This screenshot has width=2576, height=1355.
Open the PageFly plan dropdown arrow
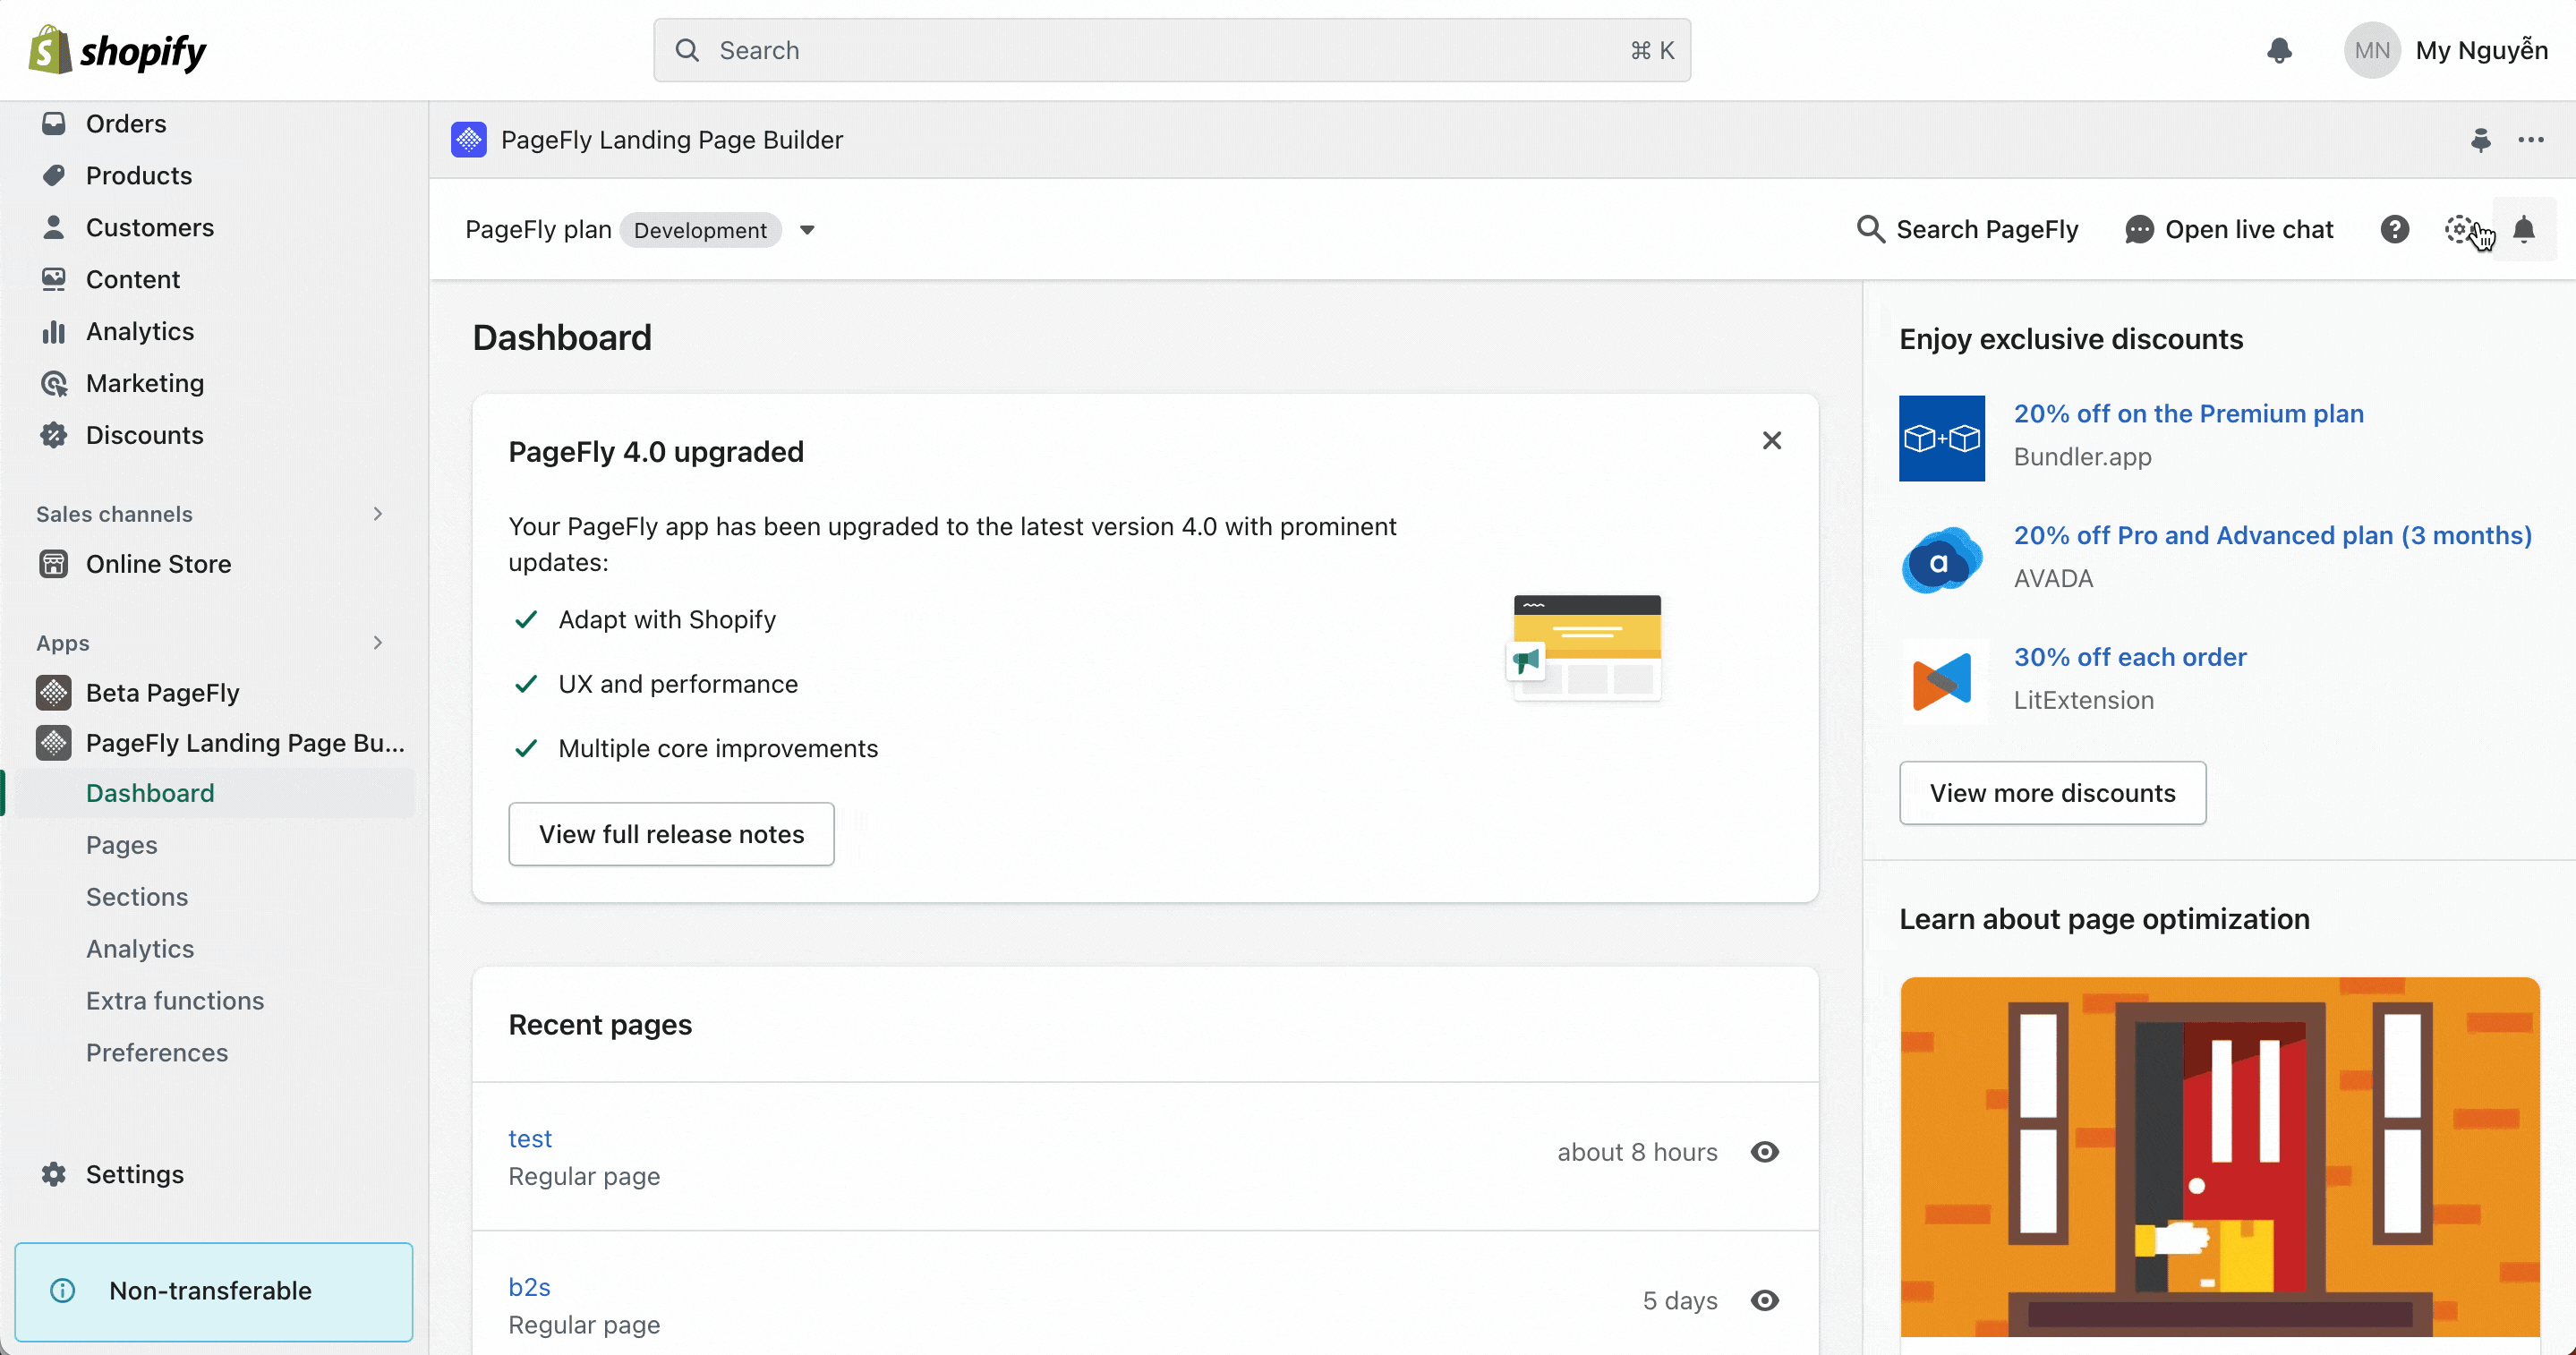tap(807, 230)
